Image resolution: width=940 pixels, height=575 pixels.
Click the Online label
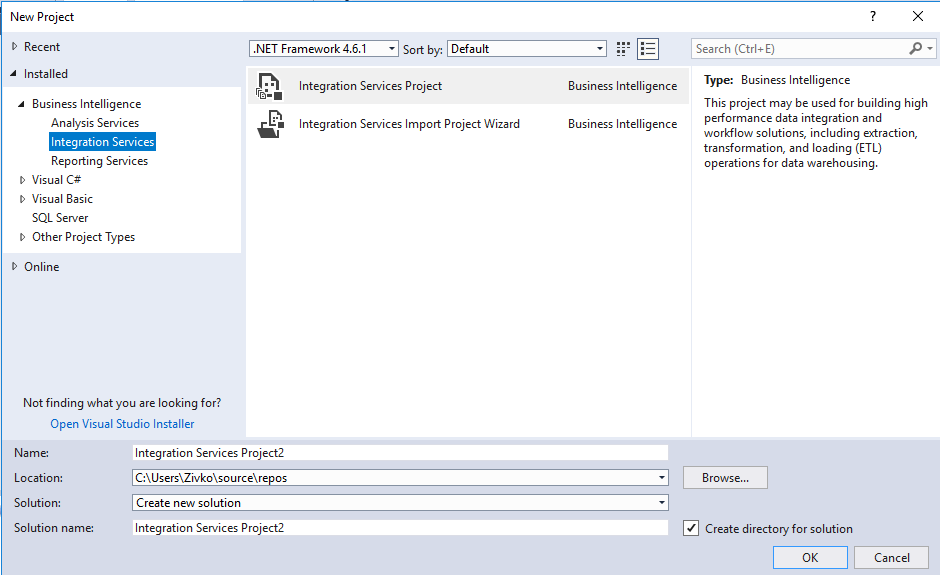click(x=41, y=267)
